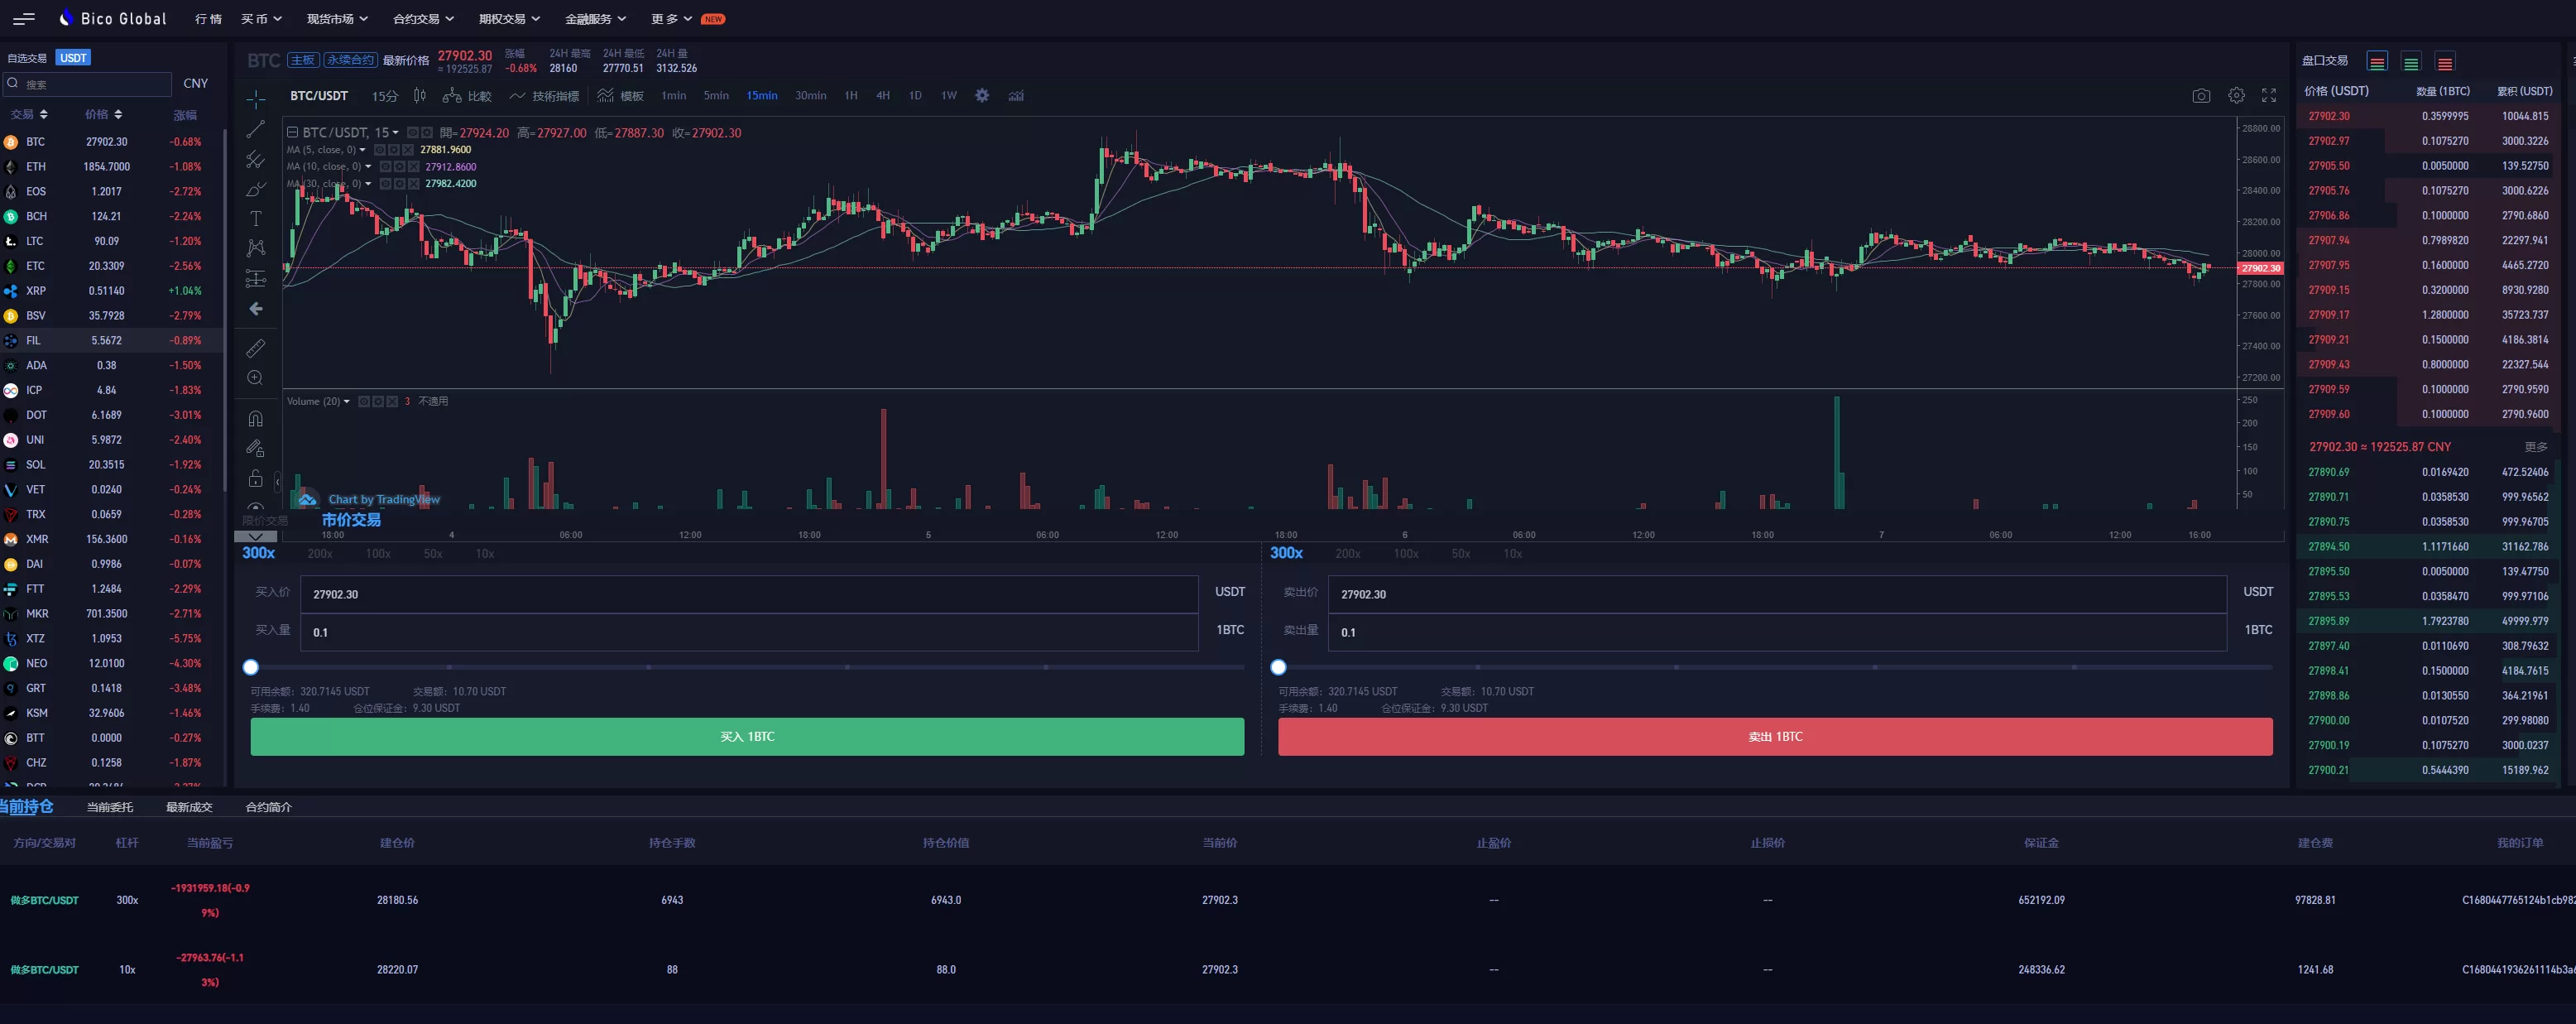This screenshot has width=2576, height=1024.
Task: Click the red 卖出 1BTC button
Action: coord(1775,737)
